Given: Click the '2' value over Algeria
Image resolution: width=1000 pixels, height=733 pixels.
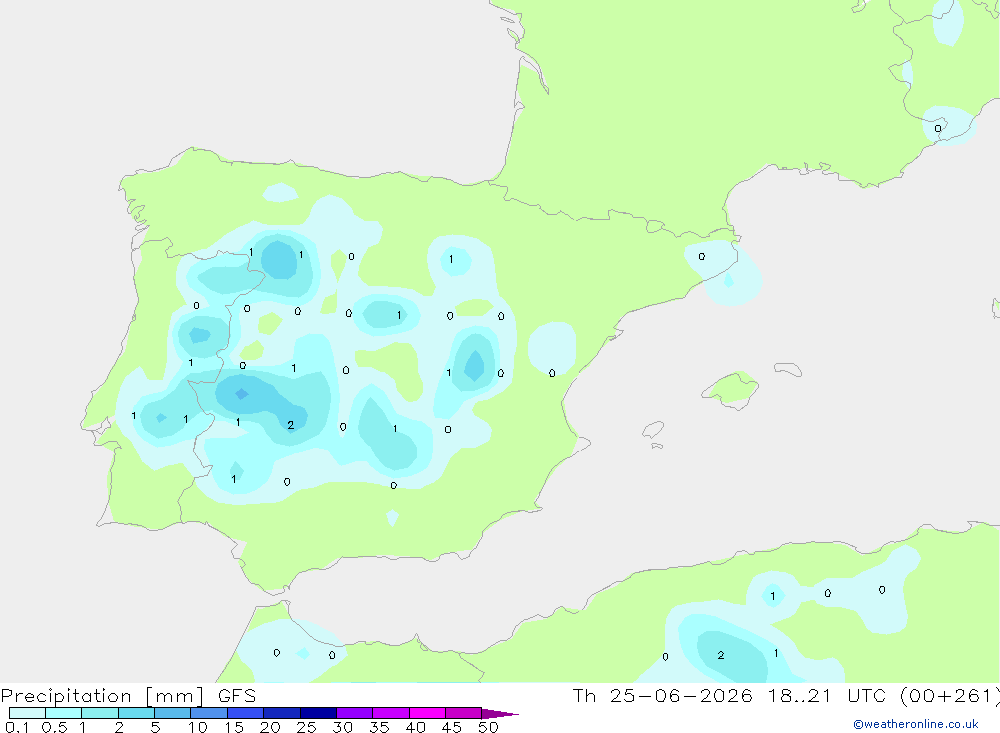Looking at the screenshot, I should 721,655.
